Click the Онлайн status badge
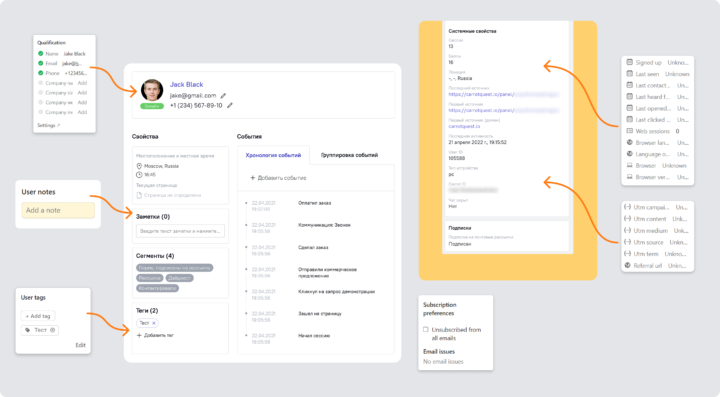The height and width of the screenshot is (397, 720). [x=152, y=106]
